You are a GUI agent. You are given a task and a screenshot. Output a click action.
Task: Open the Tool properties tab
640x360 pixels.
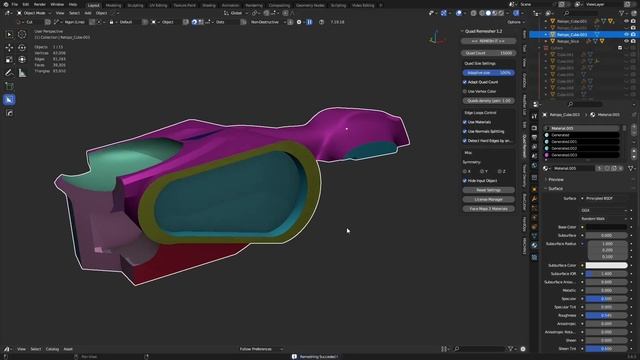pyautogui.click(x=534, y=116)
